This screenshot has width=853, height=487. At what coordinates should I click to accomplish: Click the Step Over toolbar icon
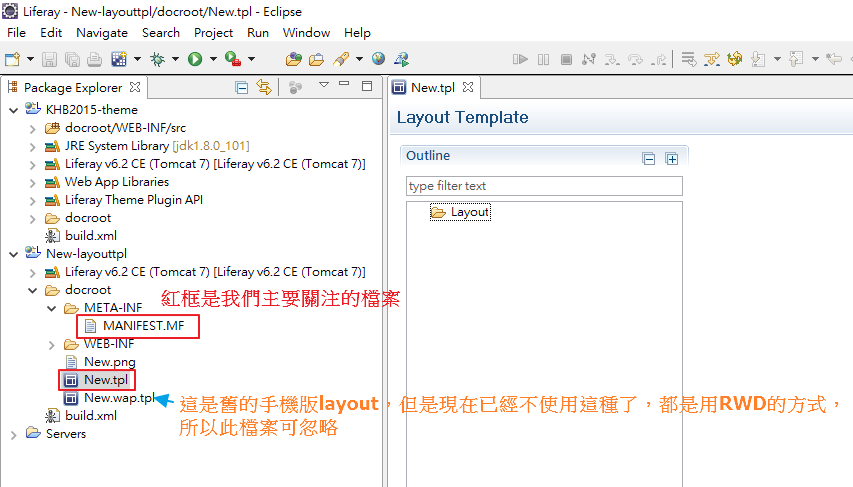pos(635,59)
